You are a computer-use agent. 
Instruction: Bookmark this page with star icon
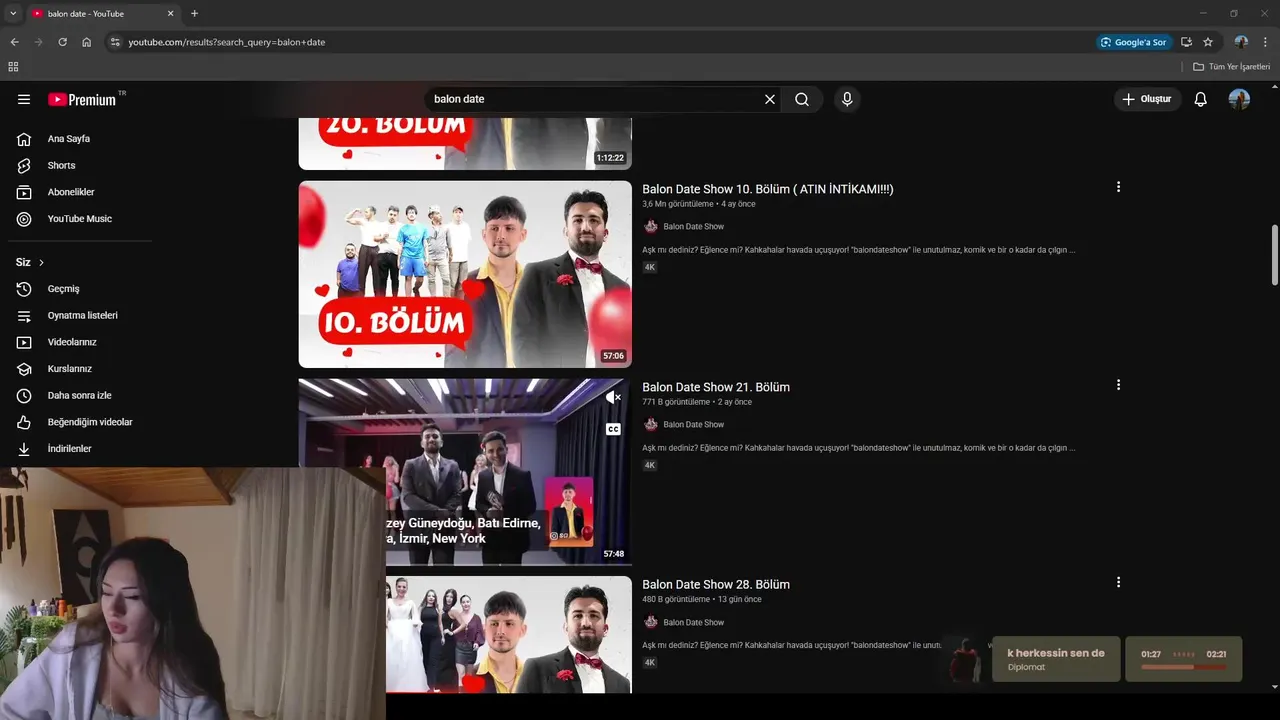pos(1208,42)
